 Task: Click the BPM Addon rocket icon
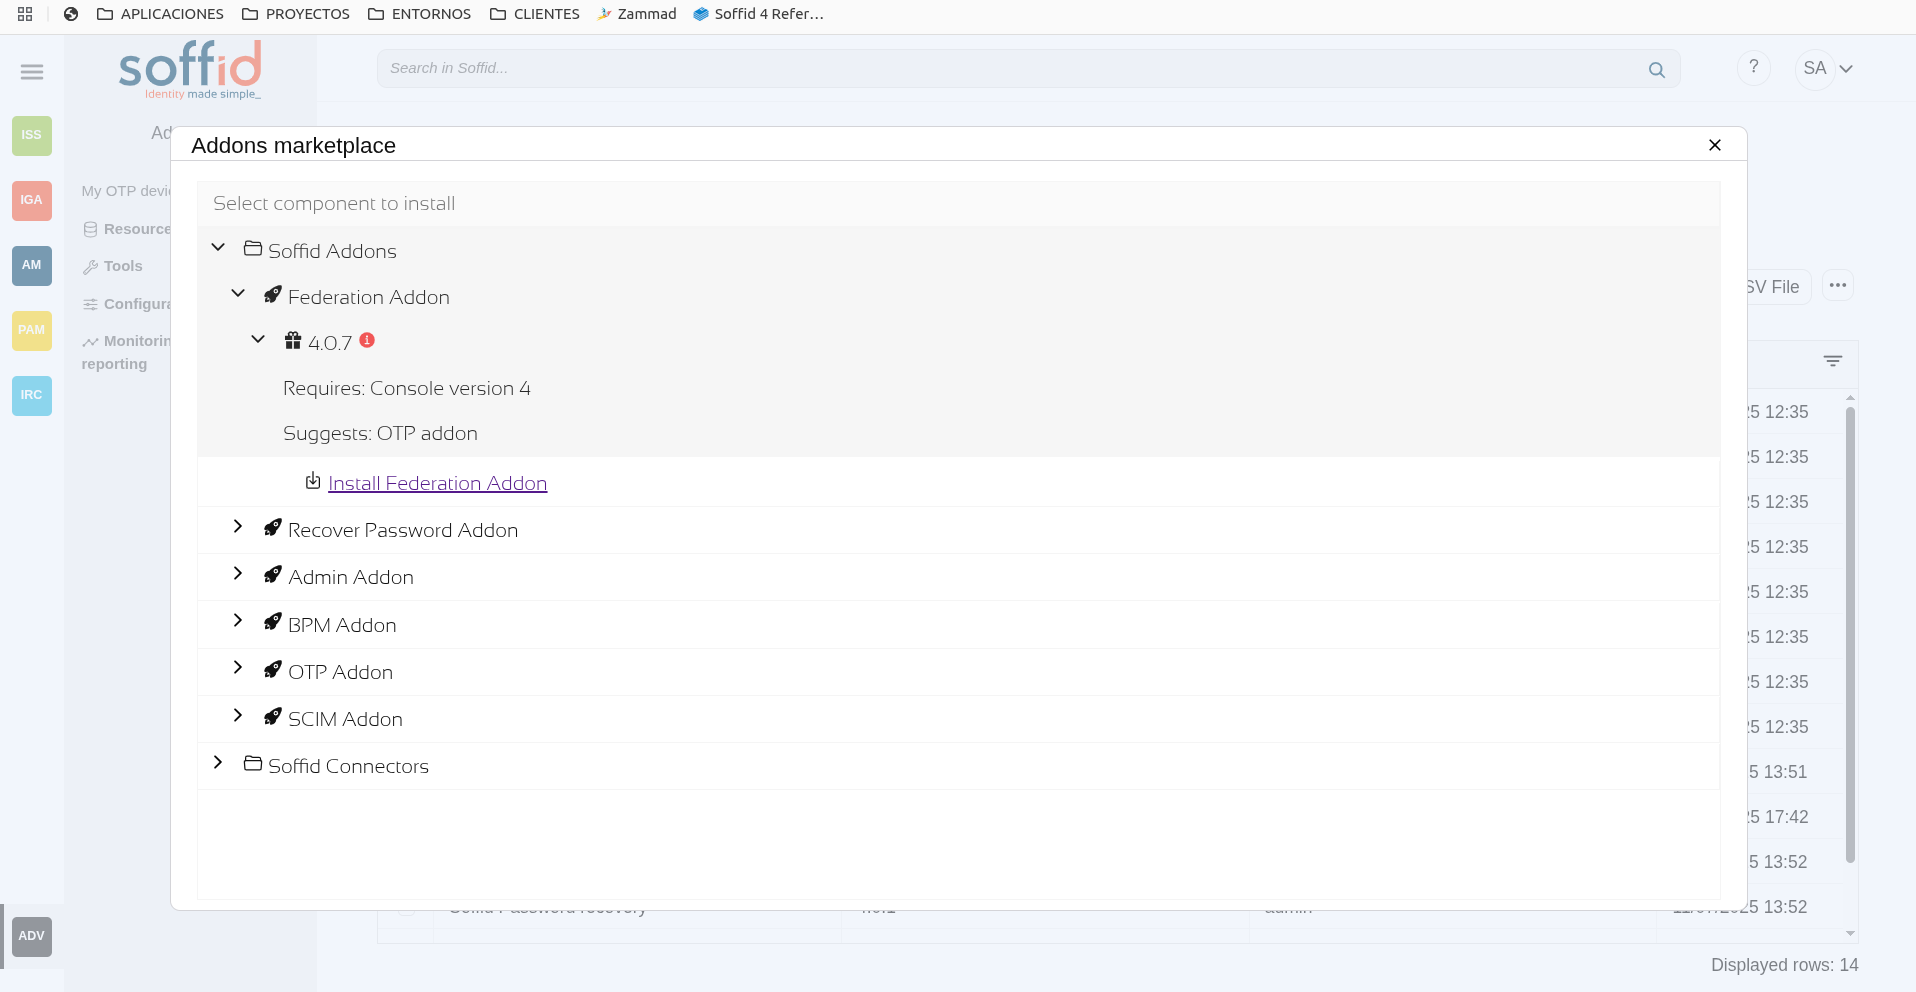(x=272, y=622)
